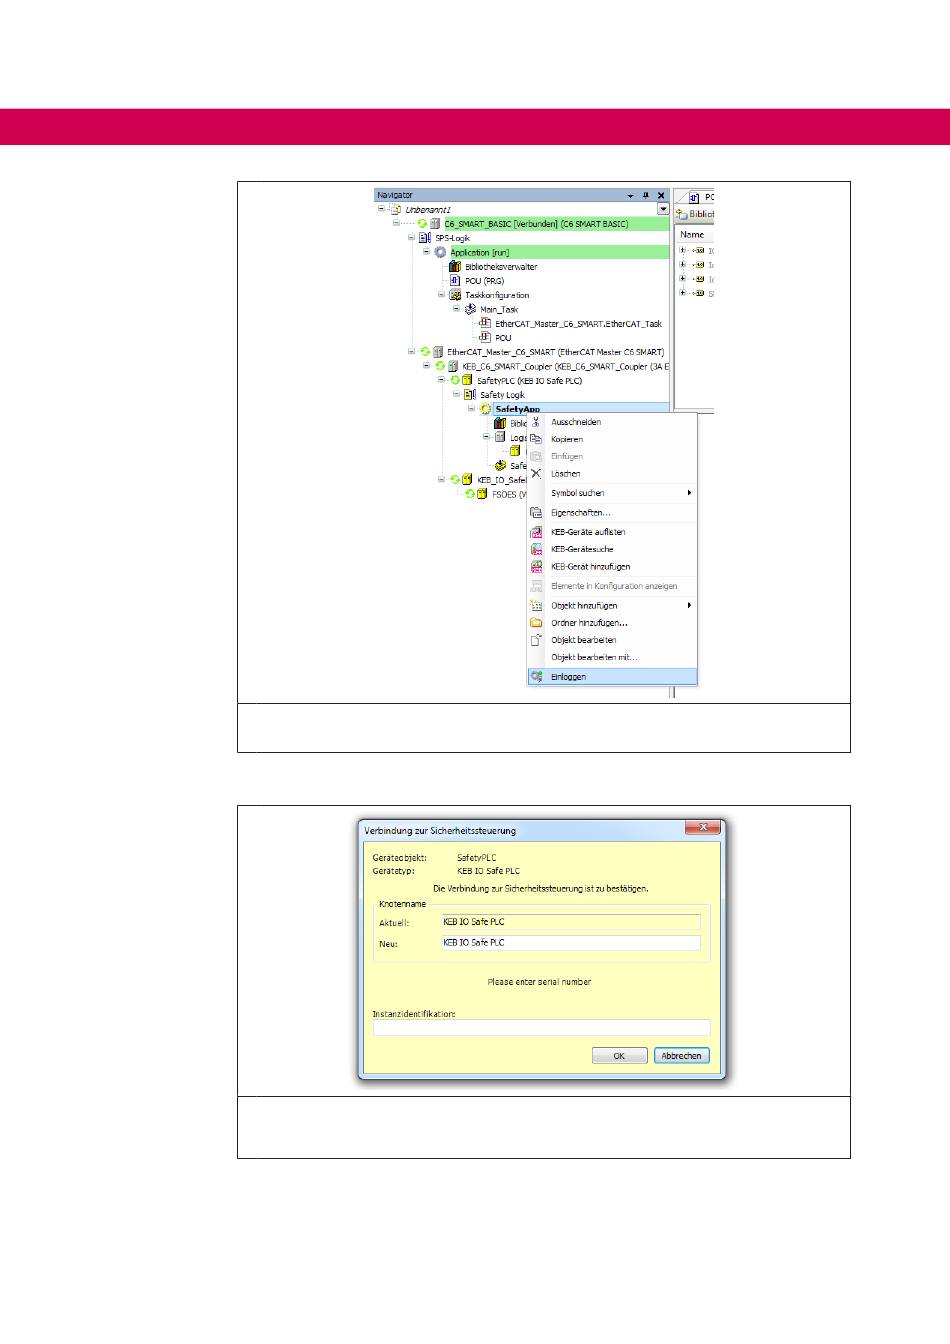The width and height of the screenshot is (950, 1344).
Task: Click the Bibliotheksverwalter books icon under Application
Action: click(x=455, y=267)
